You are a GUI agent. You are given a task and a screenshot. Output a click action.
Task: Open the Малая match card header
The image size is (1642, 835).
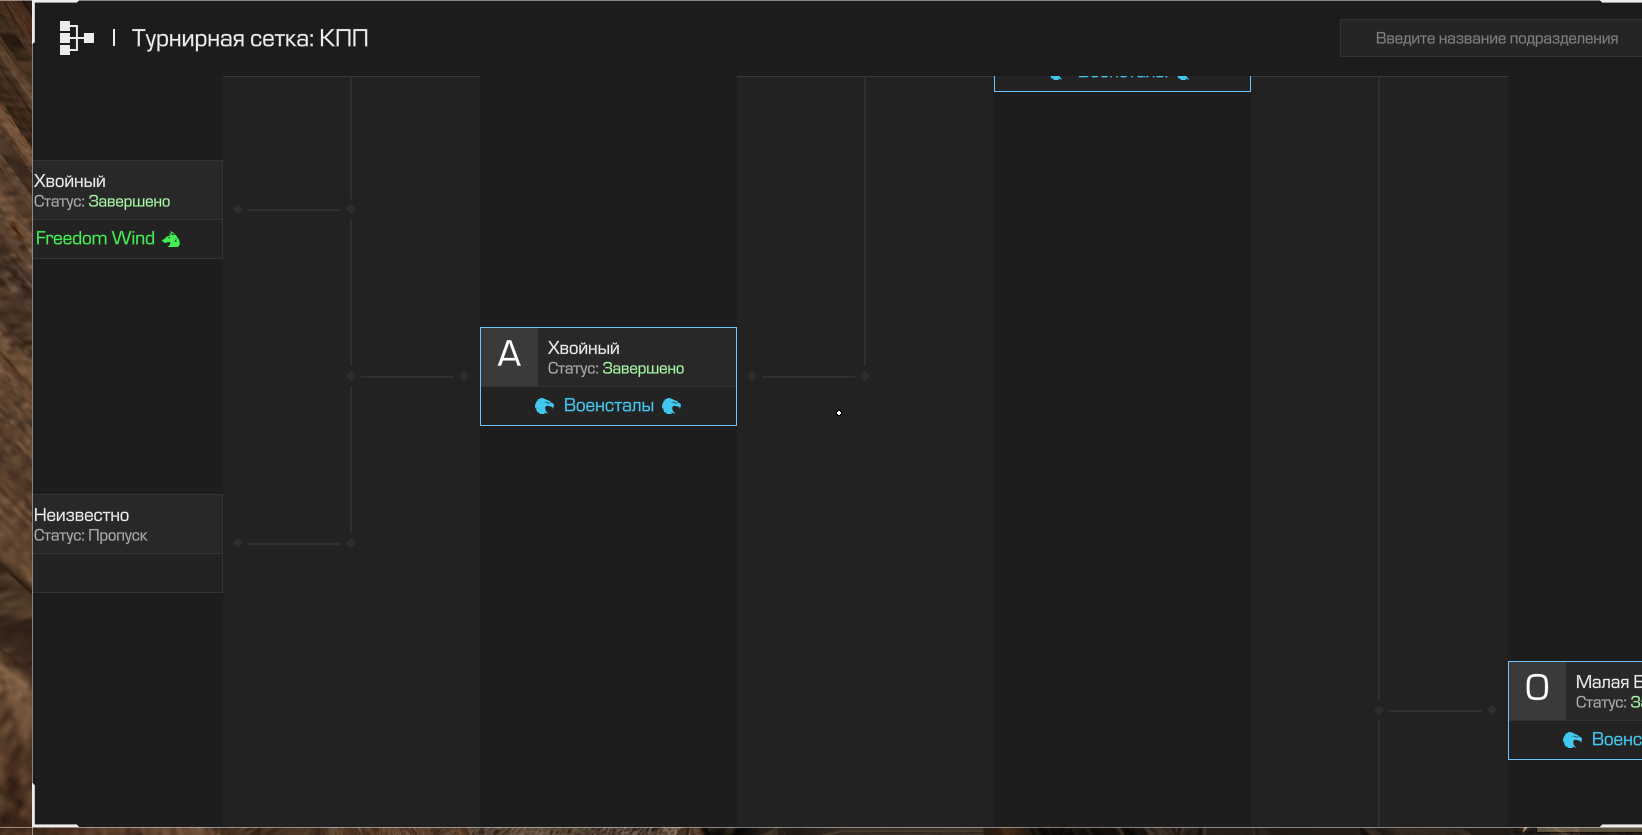1575,691
